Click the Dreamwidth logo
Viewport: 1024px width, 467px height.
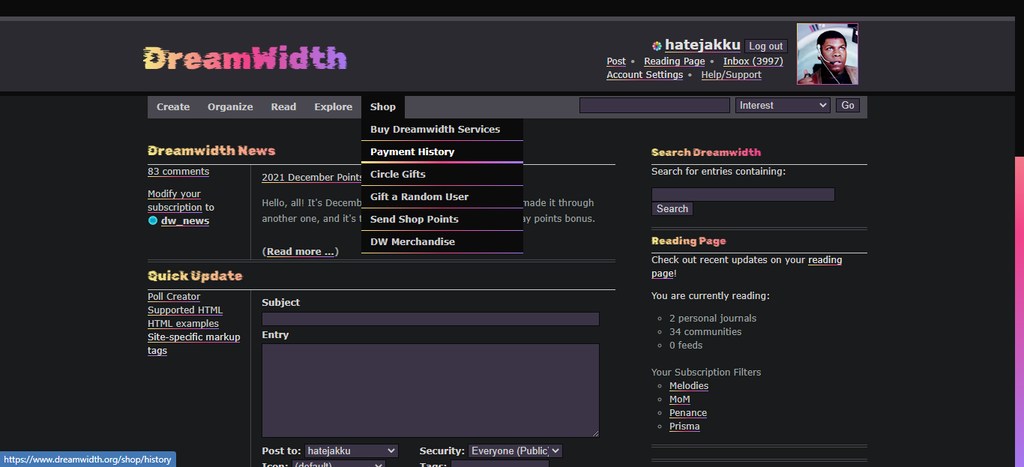(244, 58)
